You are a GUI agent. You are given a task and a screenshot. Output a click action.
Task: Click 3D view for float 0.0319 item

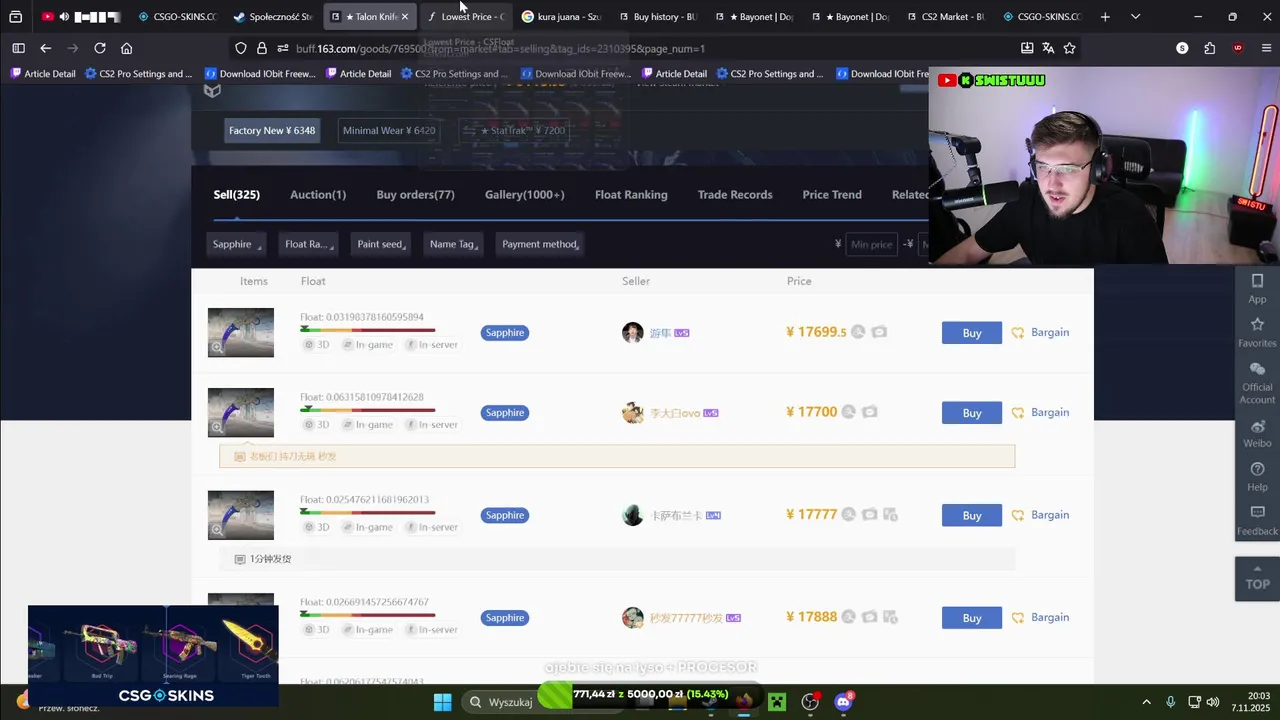[x=317, y=345]
